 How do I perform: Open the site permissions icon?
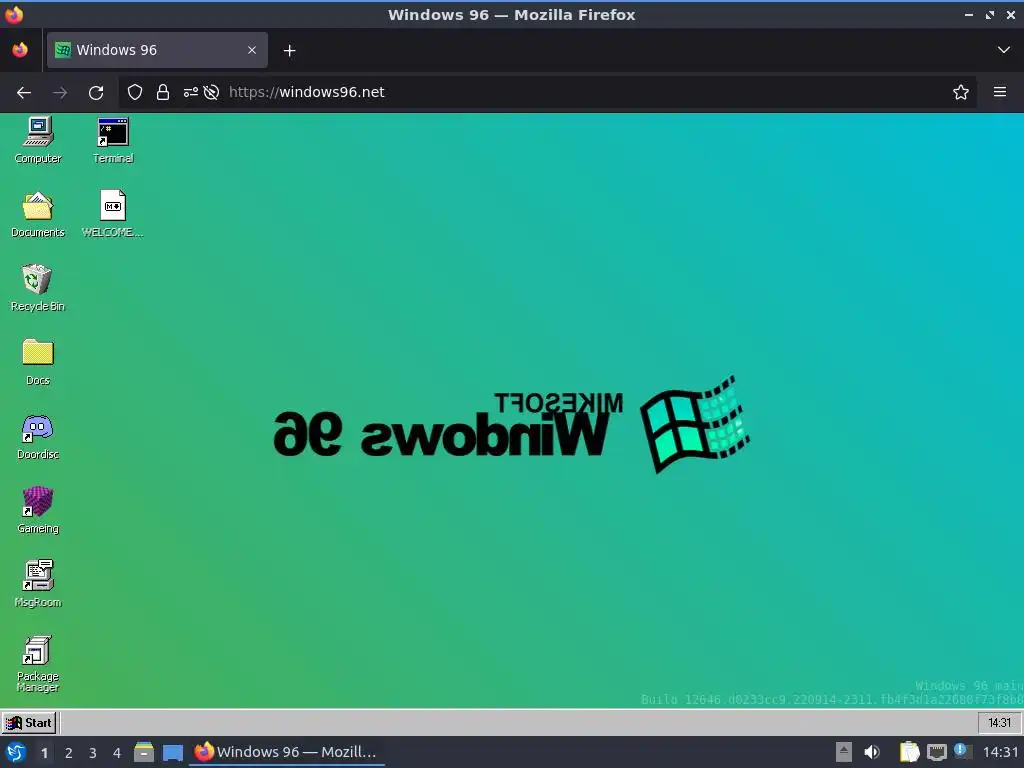click(191, 92)
